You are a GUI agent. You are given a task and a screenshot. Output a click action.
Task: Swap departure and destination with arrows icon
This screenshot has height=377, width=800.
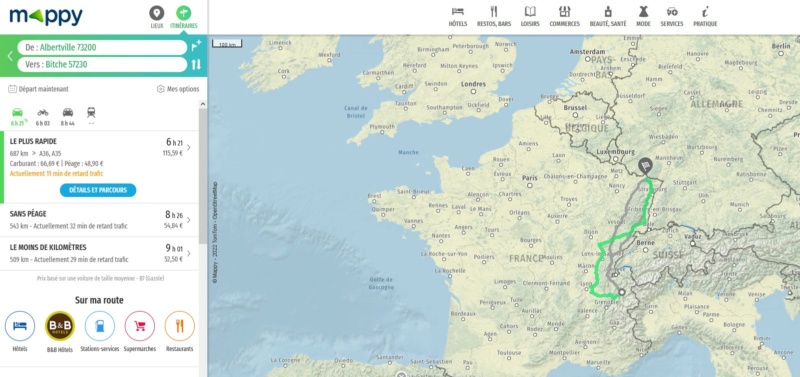coord(196,65)
